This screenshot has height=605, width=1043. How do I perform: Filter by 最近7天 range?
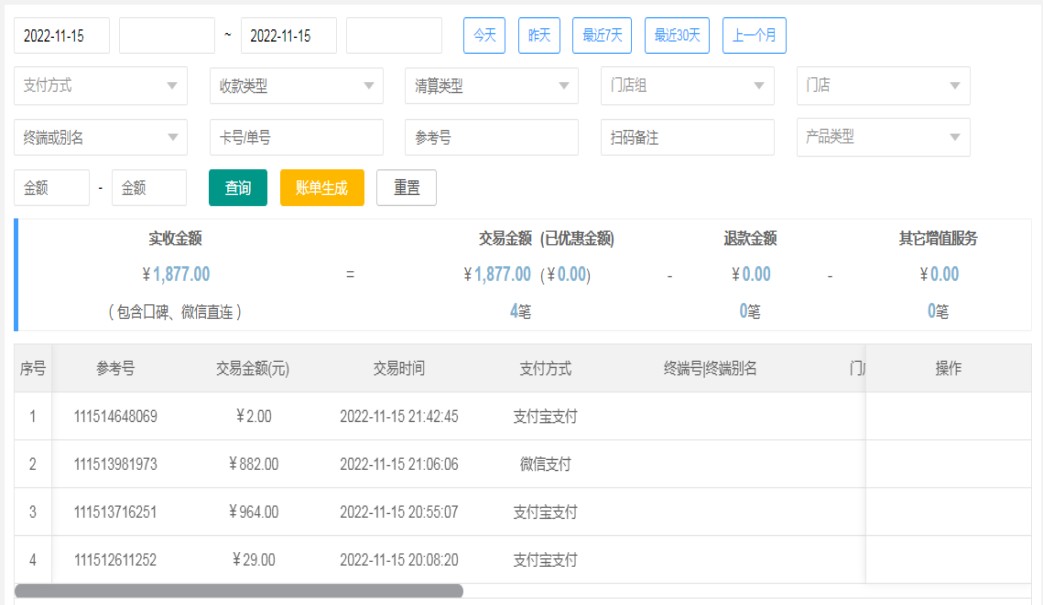coord(602,35)
